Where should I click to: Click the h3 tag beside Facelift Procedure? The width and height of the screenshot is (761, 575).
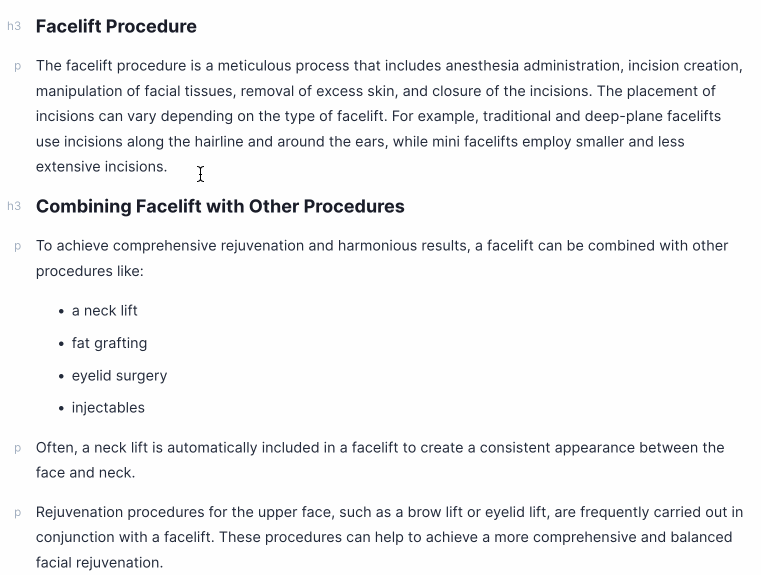14,26
